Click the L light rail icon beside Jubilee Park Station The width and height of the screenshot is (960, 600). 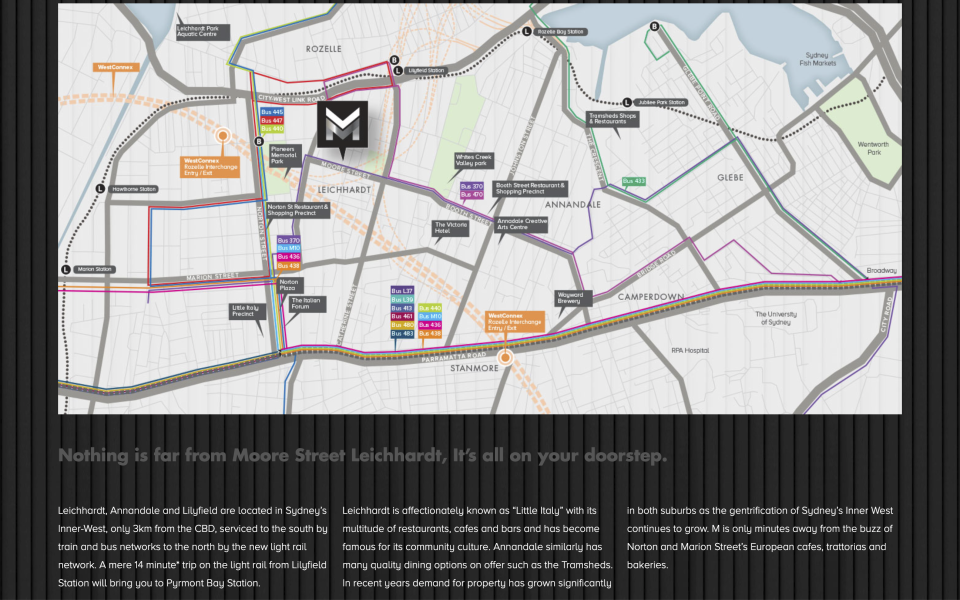[627, 103]
